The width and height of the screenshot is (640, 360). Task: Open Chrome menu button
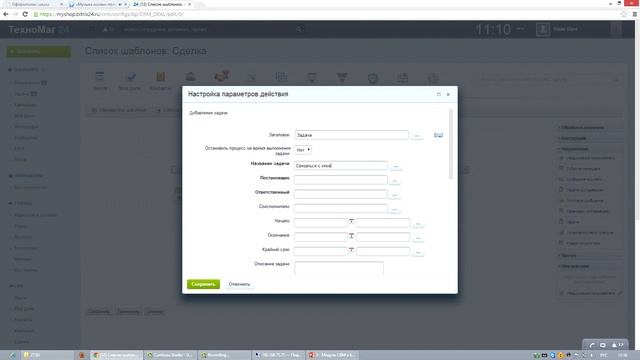(x=635, y=14)
